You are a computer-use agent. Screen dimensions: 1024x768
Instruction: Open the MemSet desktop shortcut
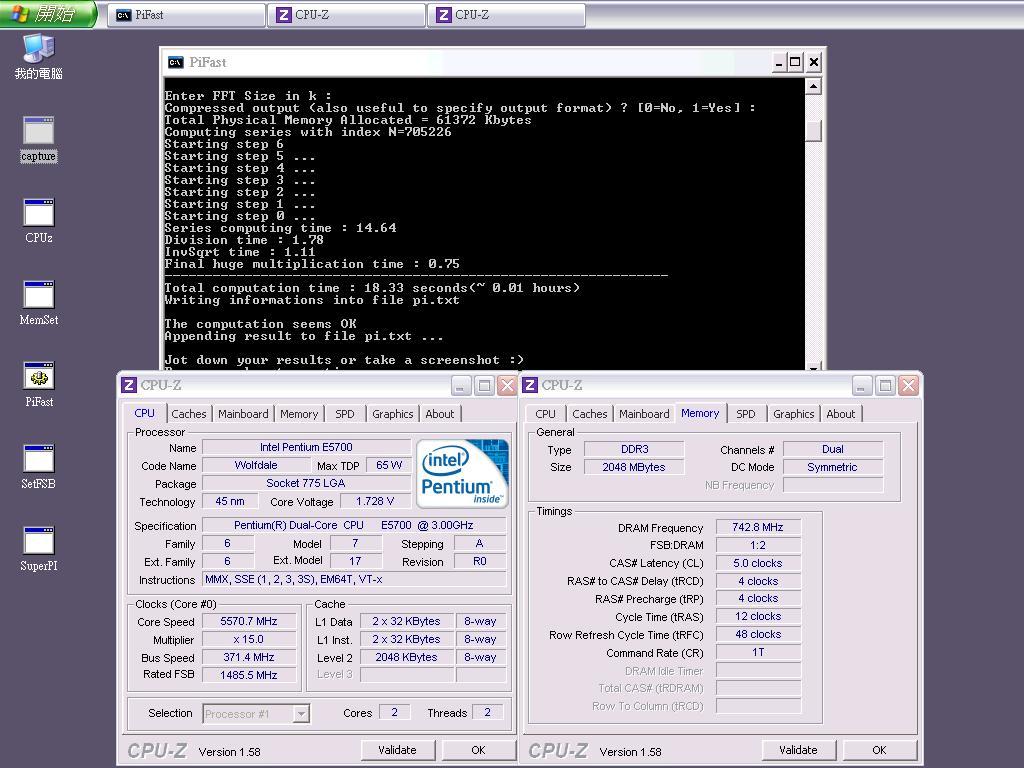(39, 303)
